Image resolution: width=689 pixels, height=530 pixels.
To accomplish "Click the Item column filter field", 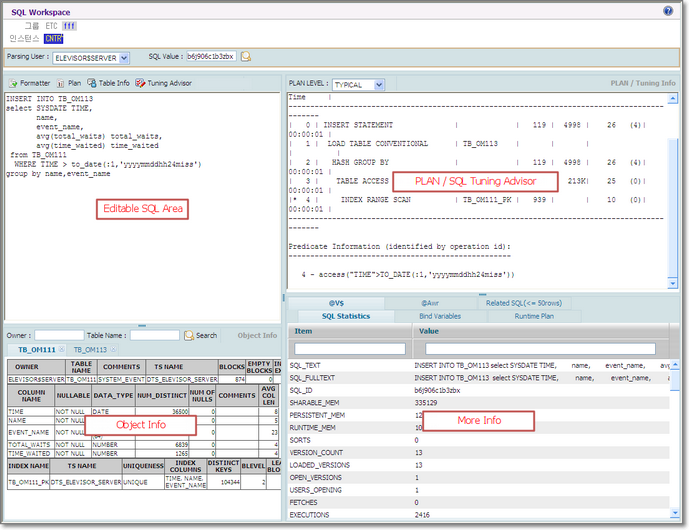I will 350,349.
